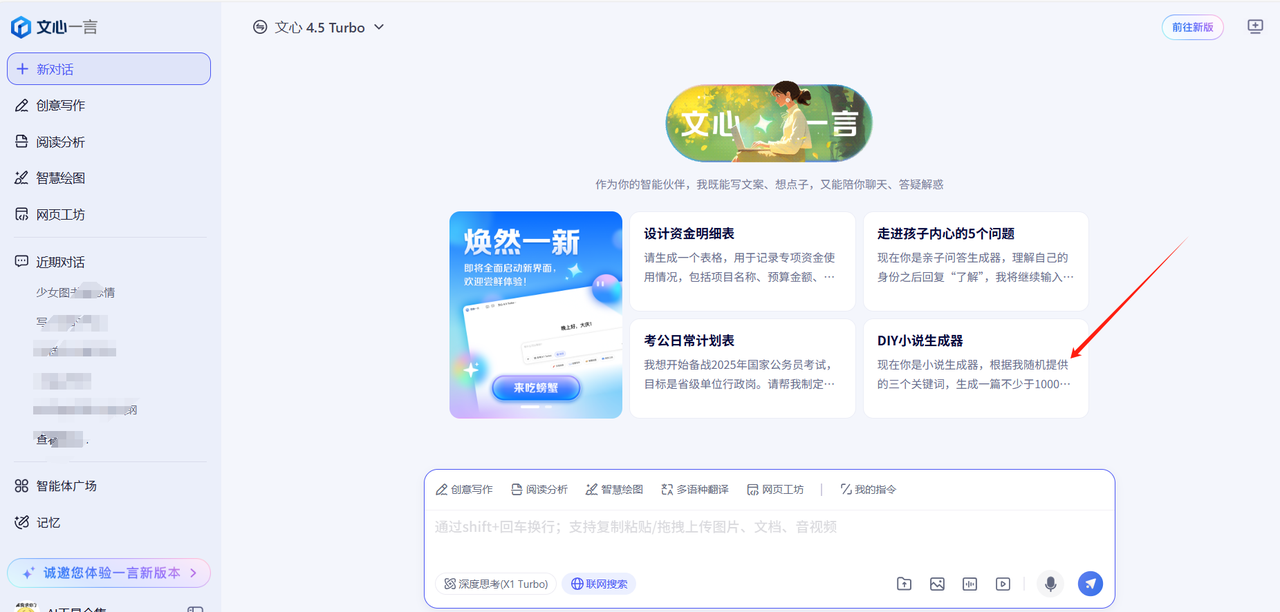Click 阅读分析 in the input toolbar
Viewport: 1280px width, 612px height.
pyautogui.click(x=539, y=489)
